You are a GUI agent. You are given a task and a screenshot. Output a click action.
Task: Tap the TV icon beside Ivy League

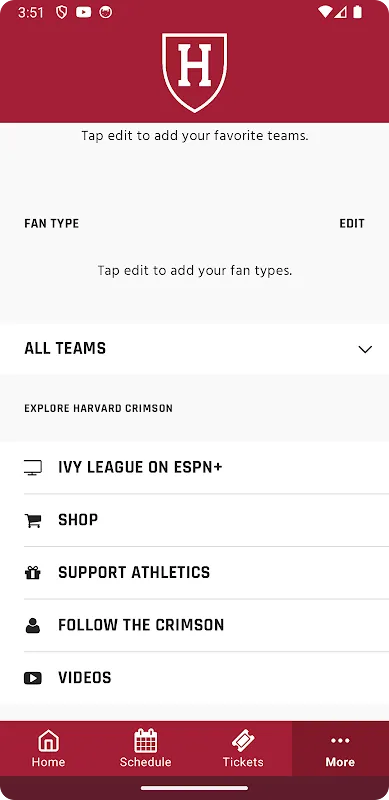33,467
